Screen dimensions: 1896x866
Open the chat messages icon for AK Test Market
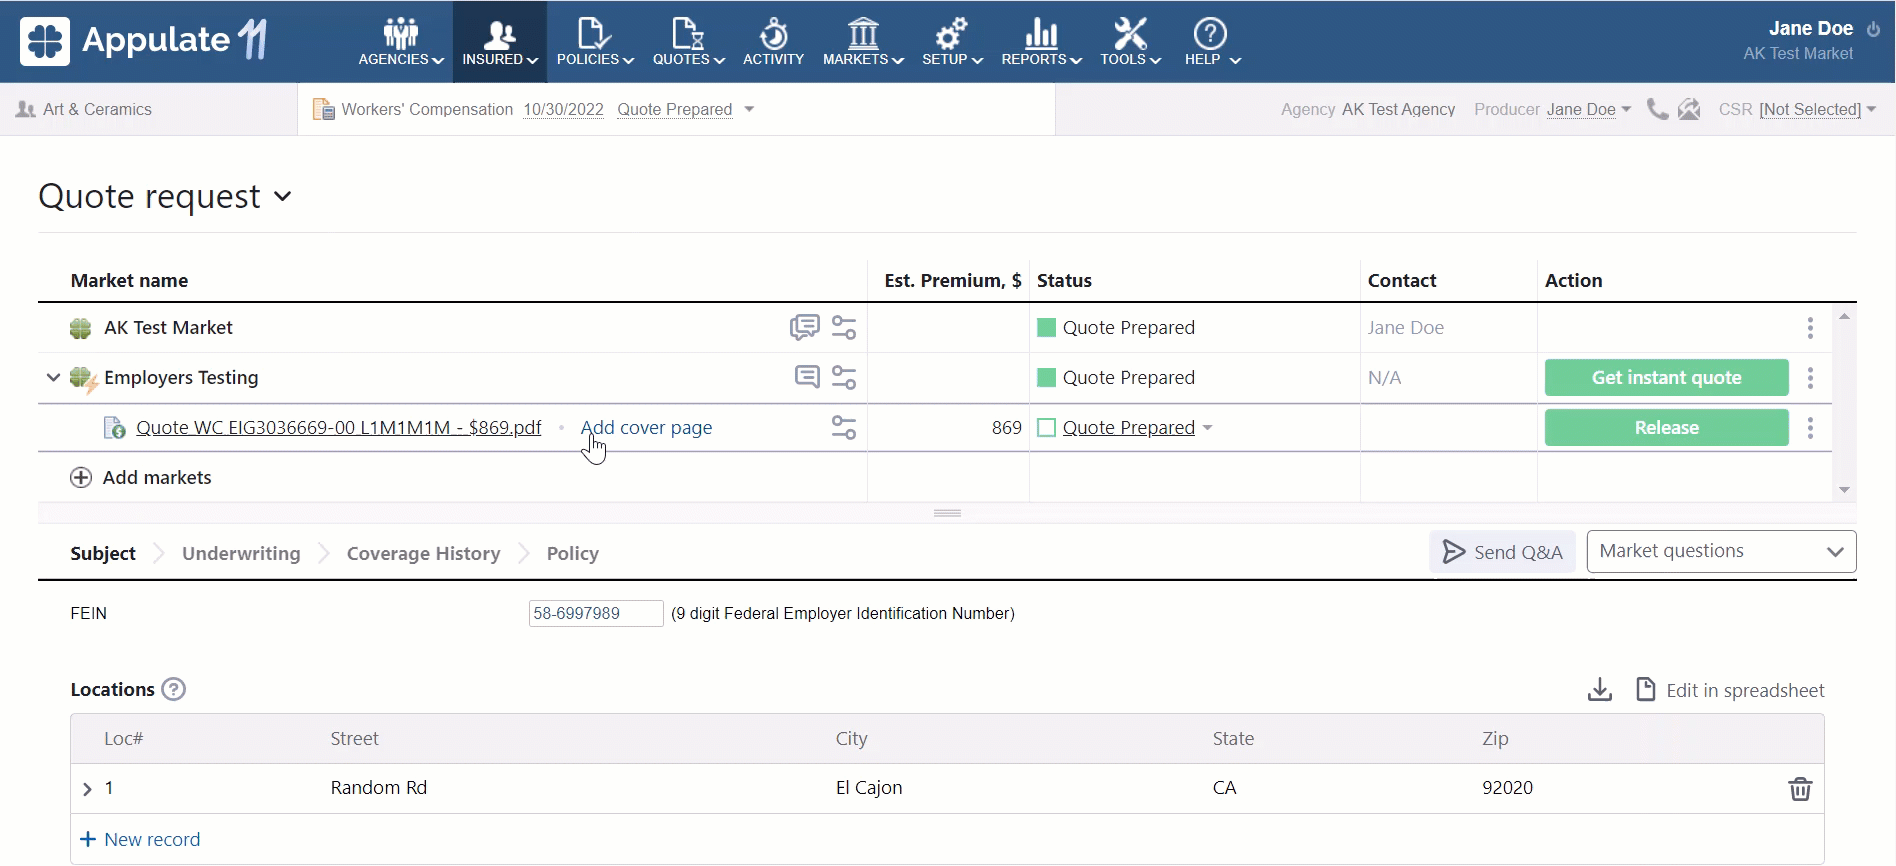(804, 327)
